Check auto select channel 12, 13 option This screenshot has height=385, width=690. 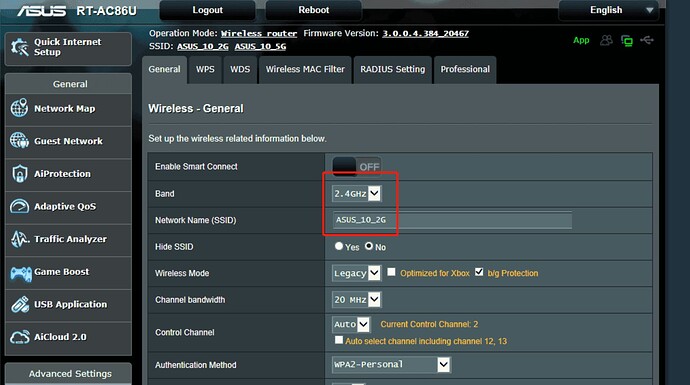(338, 340)
